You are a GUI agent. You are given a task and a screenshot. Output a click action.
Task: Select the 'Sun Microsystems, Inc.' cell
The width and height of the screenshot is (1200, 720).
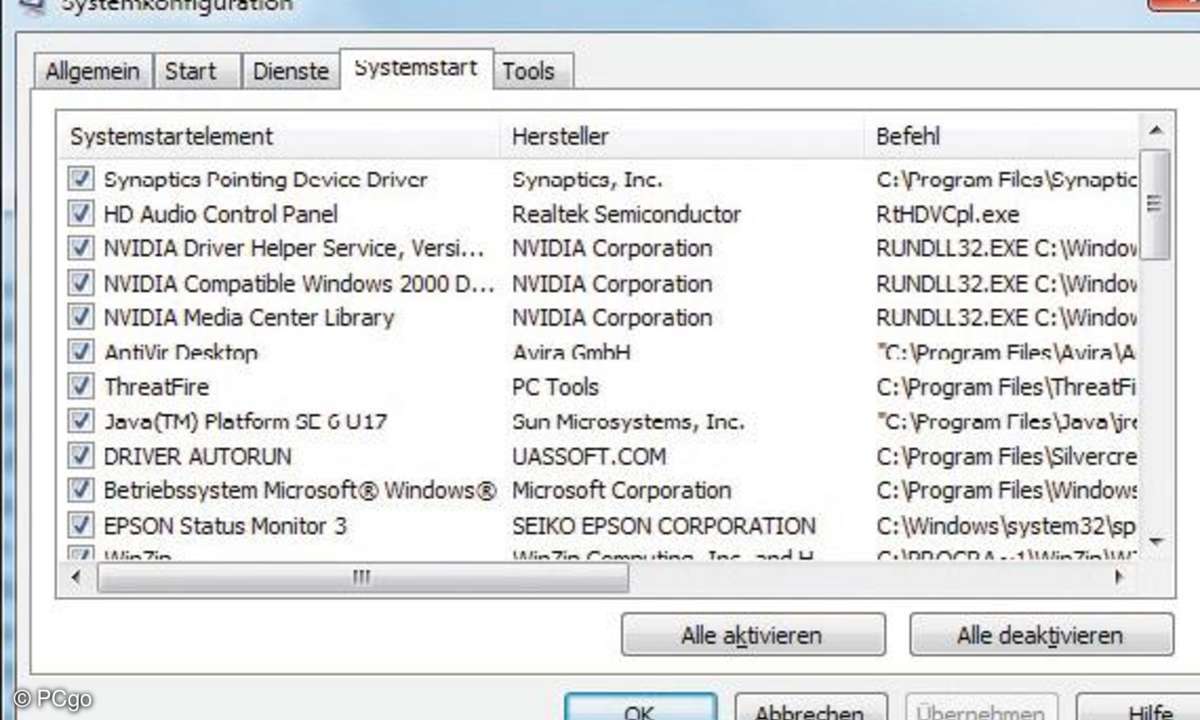coord(628,421)
